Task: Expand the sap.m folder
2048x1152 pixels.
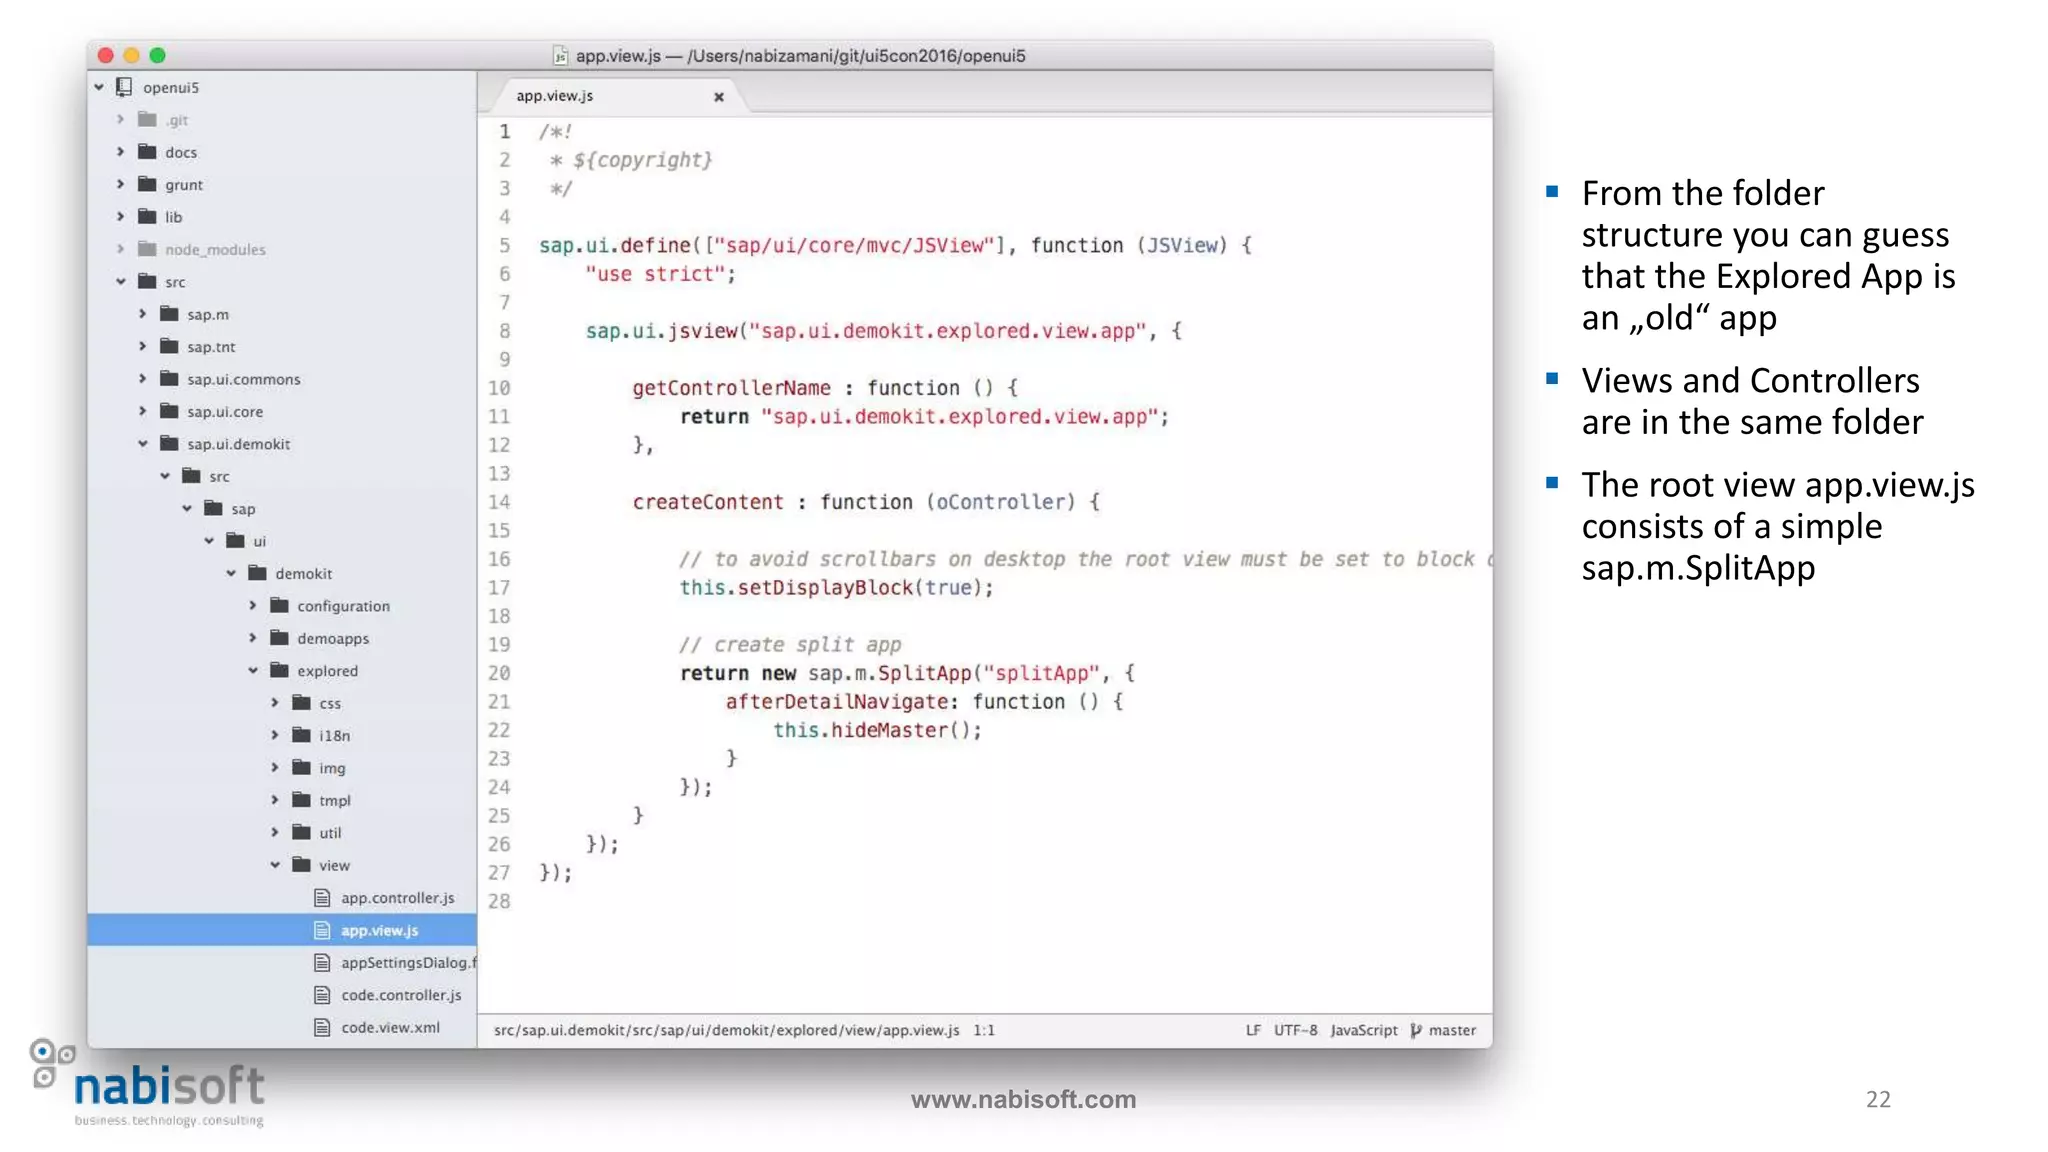Action: point(143,314)
